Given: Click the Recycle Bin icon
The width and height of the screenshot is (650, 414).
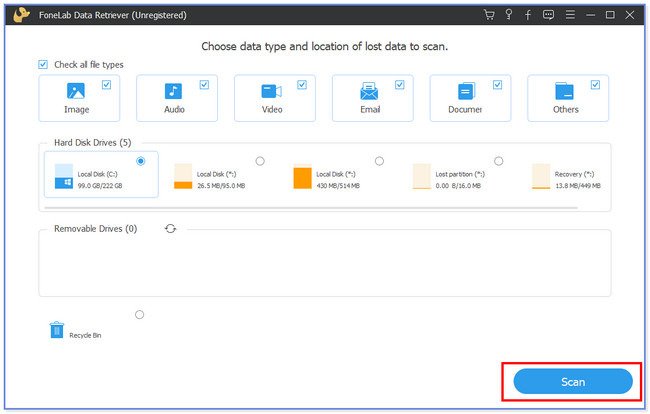Looking at the screenshot, I should point(57,330).
